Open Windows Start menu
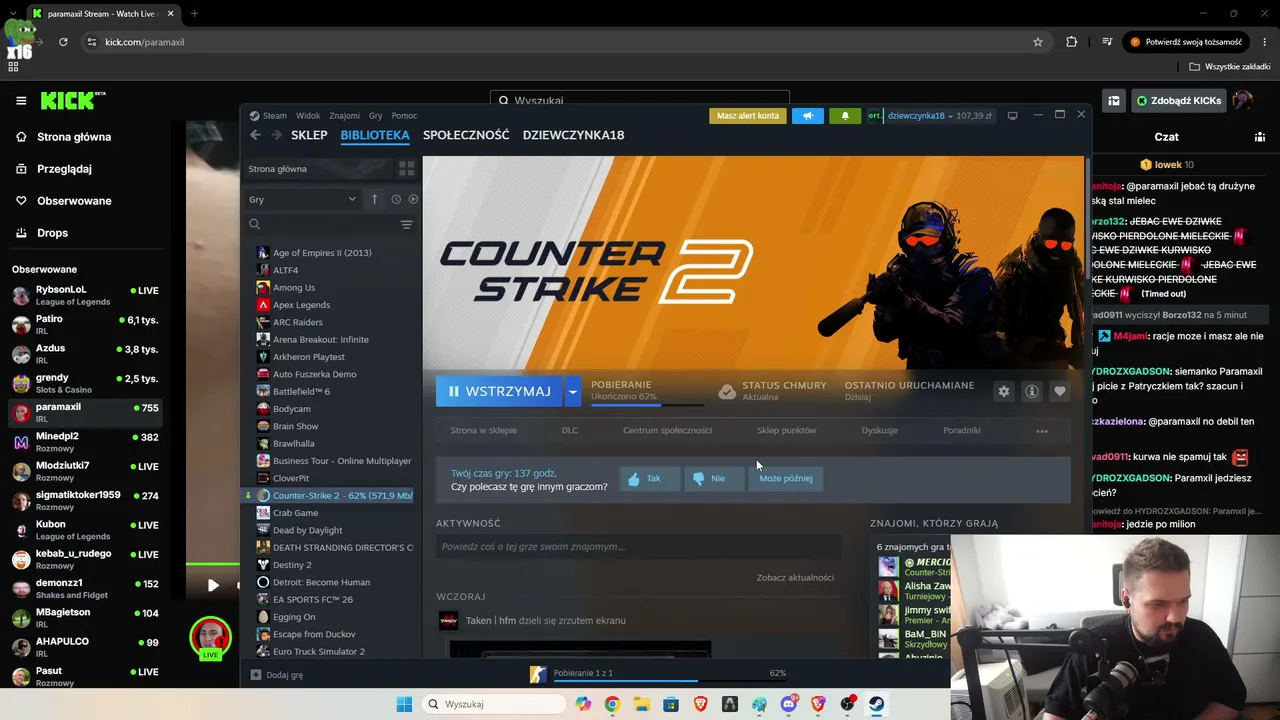 [404, 704]
